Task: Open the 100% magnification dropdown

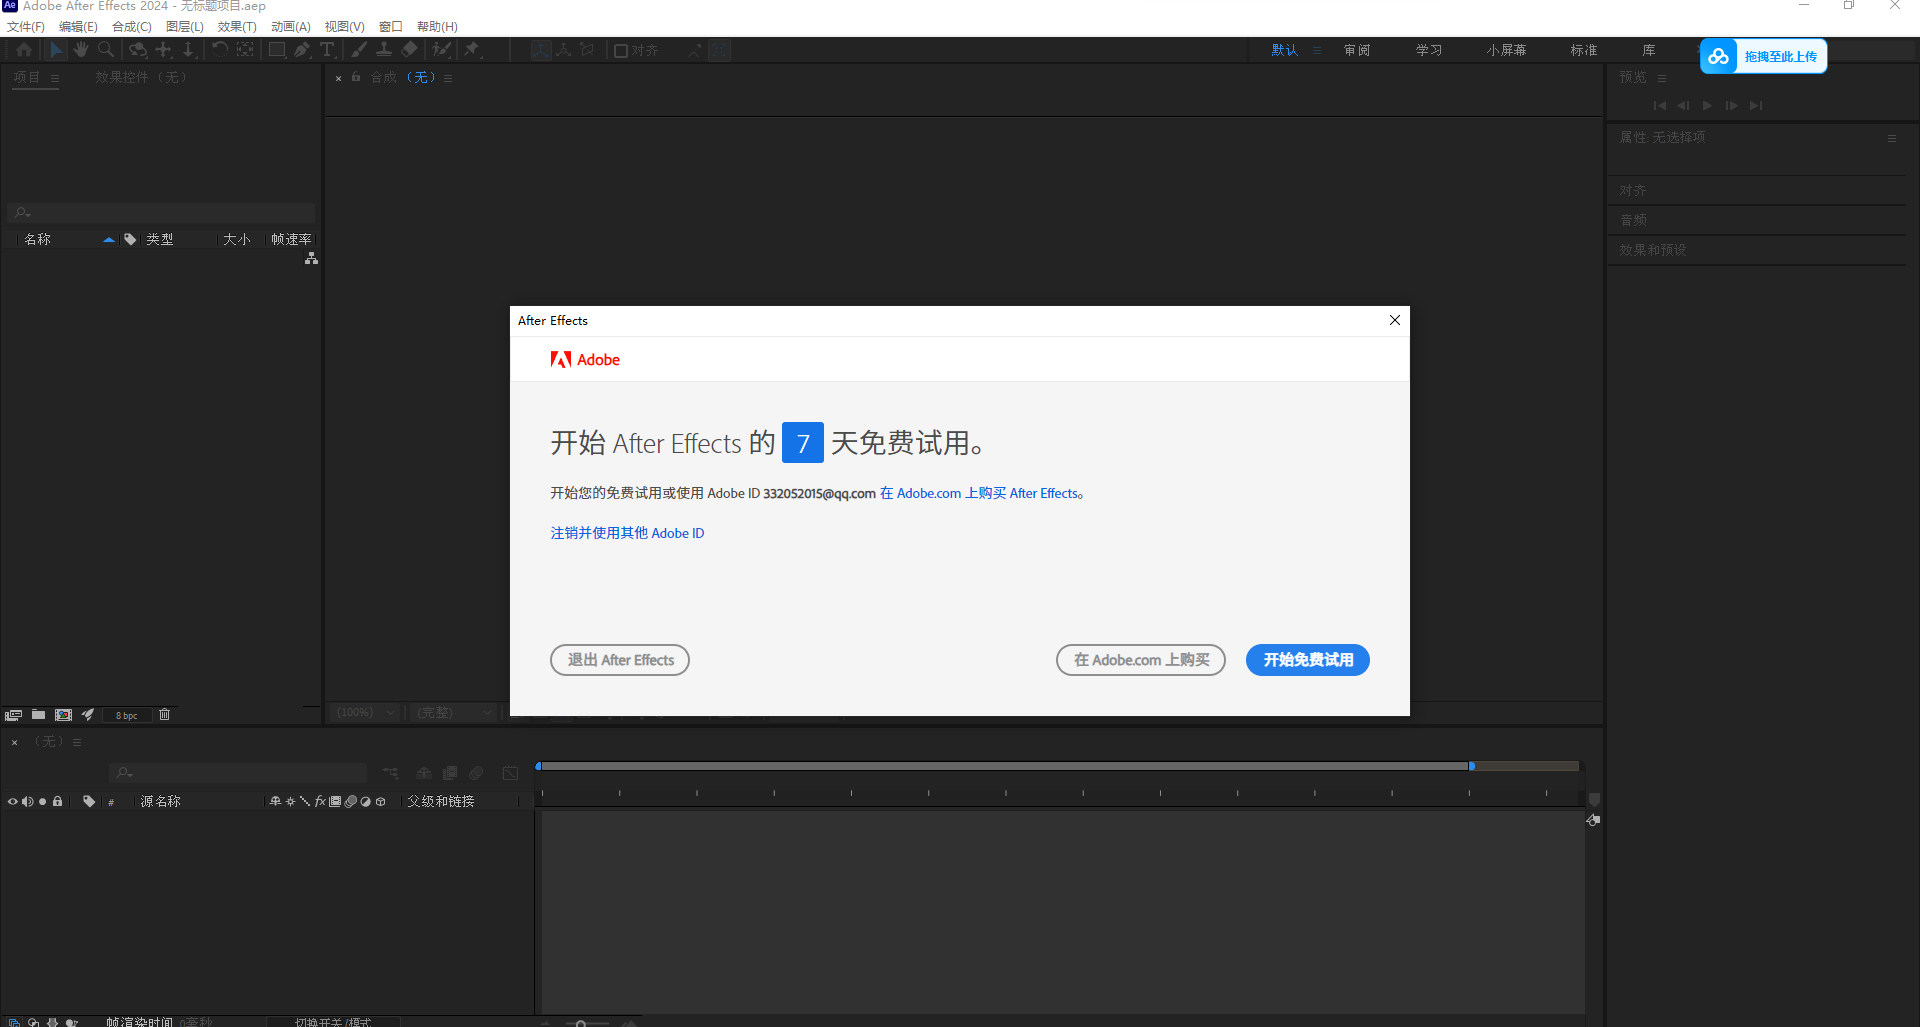Action: click(x=365, y=712)
